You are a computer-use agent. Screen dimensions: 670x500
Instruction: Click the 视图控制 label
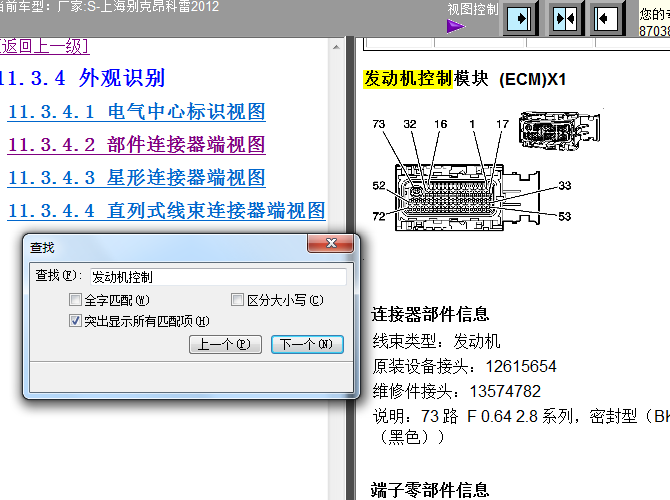pyautogui.click(x=473, y=9)
